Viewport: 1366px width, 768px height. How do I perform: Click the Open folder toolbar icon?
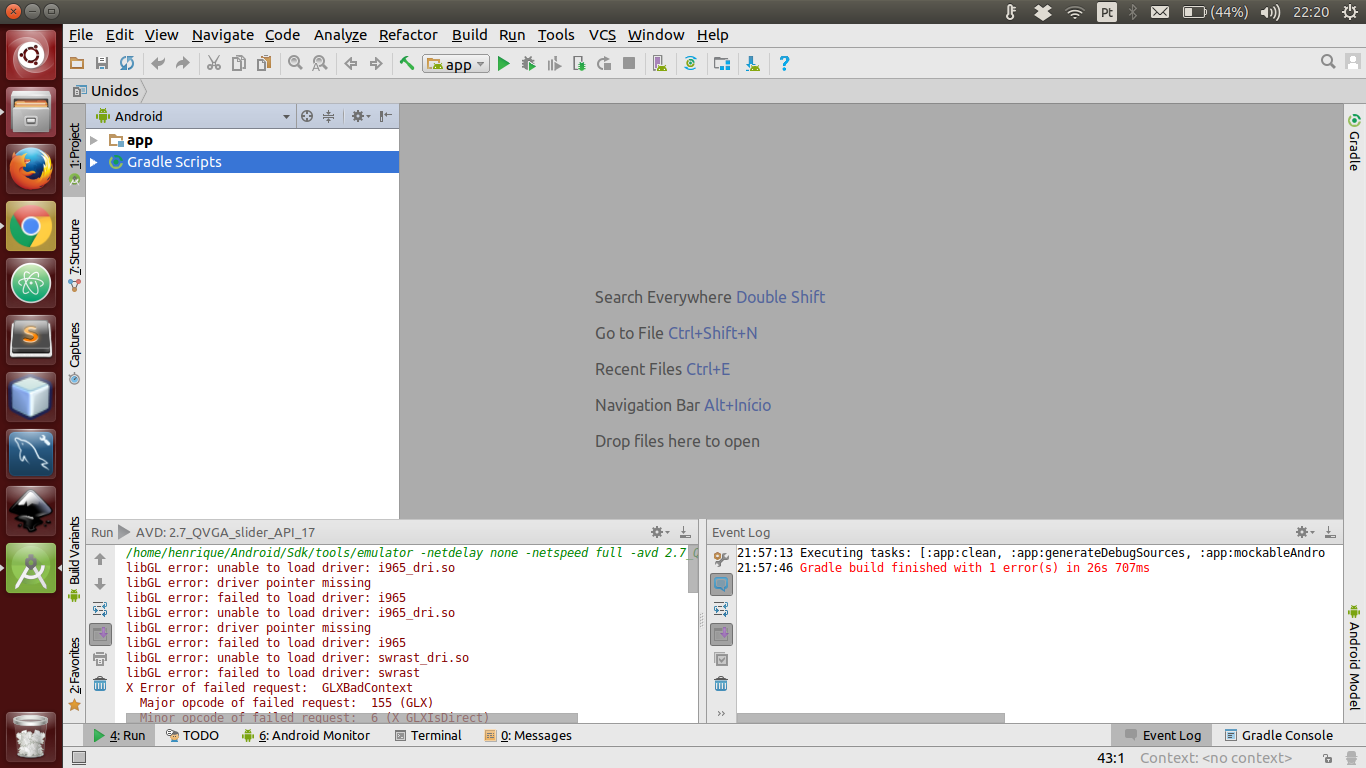pyautogui.click(x=77, y=63)
